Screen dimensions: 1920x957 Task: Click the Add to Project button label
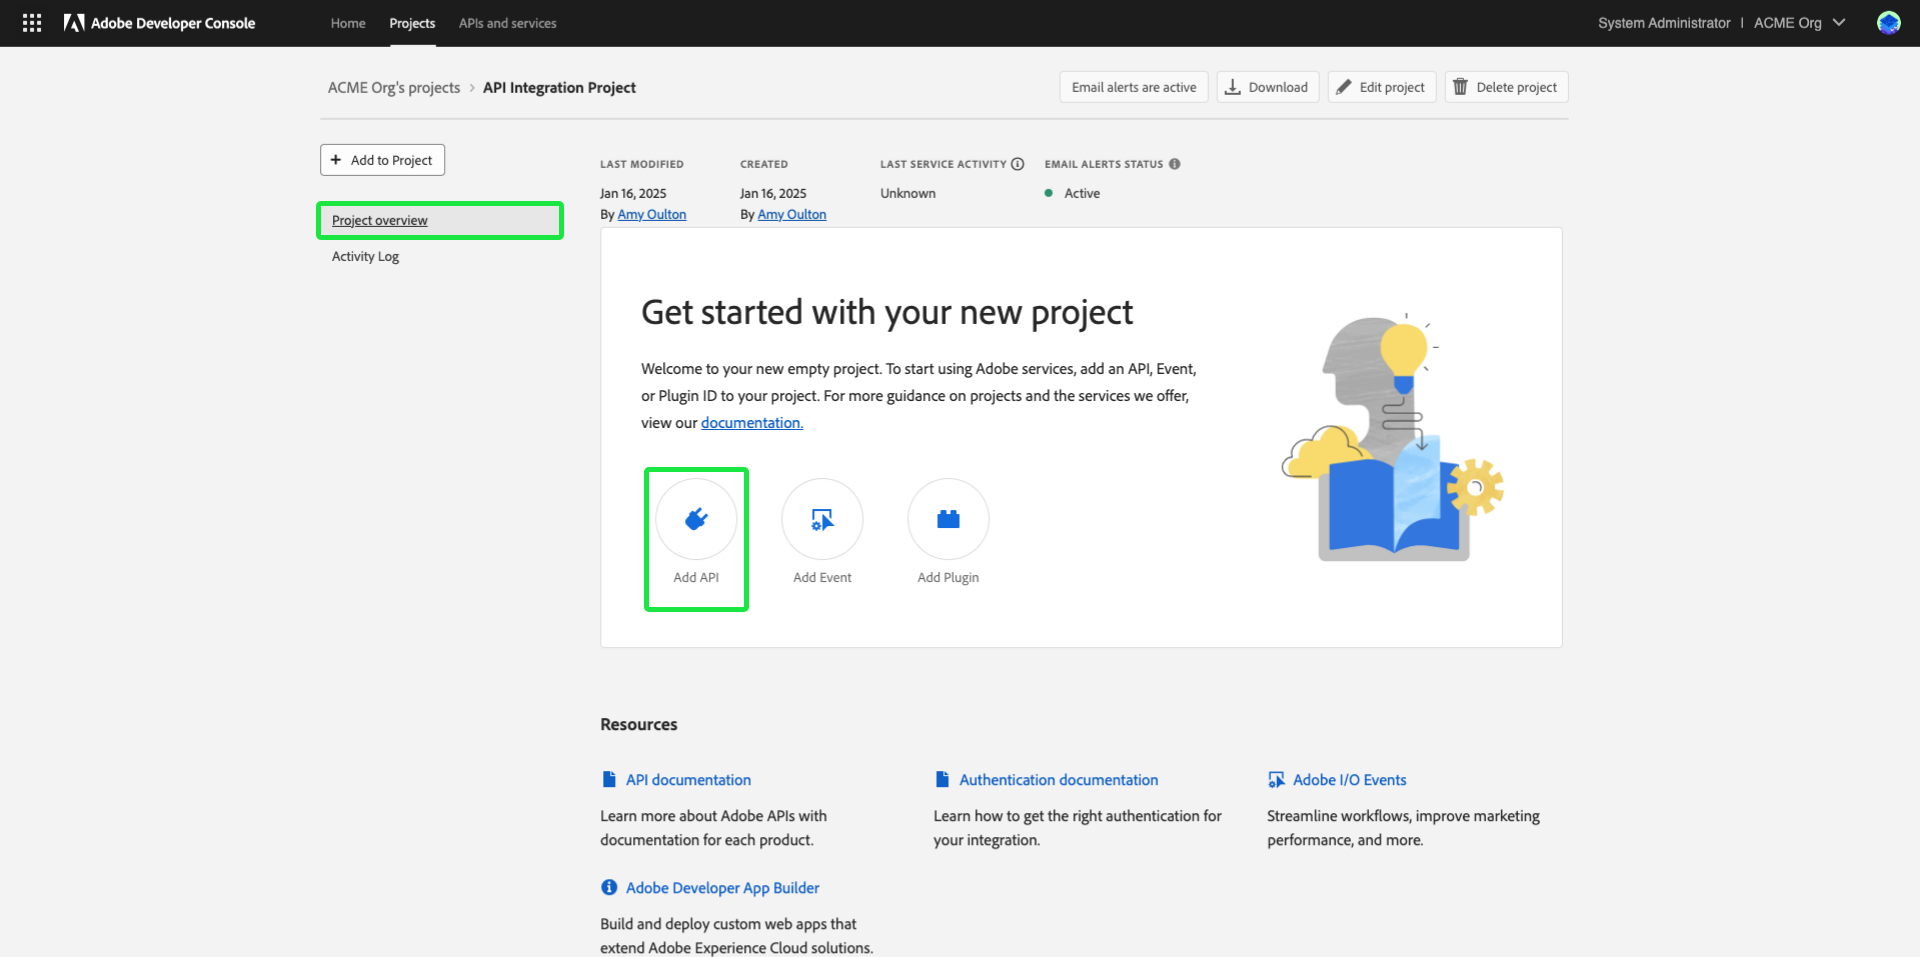pos(391,160)
